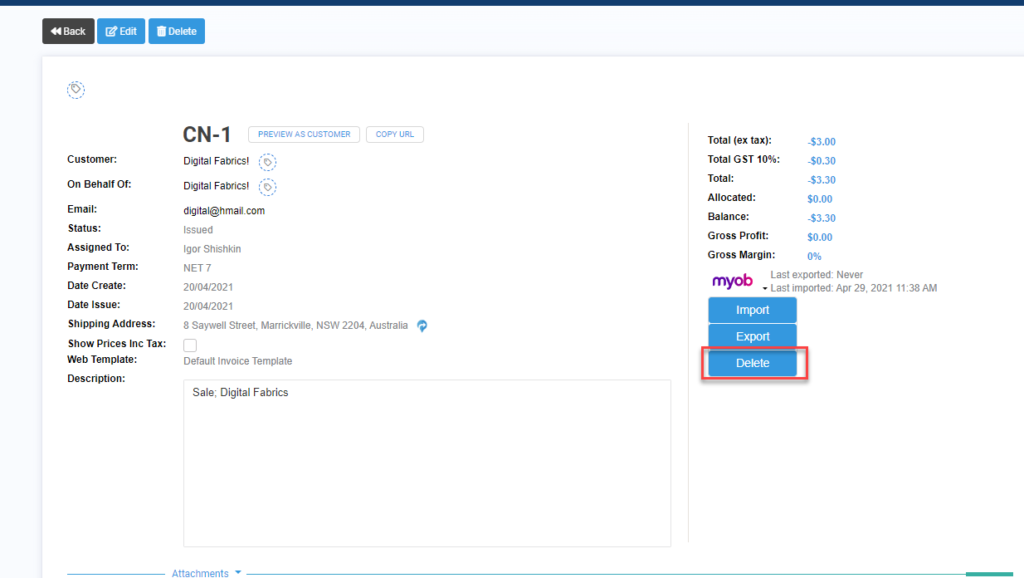Click the tag icon next to Customer Digital Fabrics!
This screenshot has height=578, width=1024.
click(267, 161)
